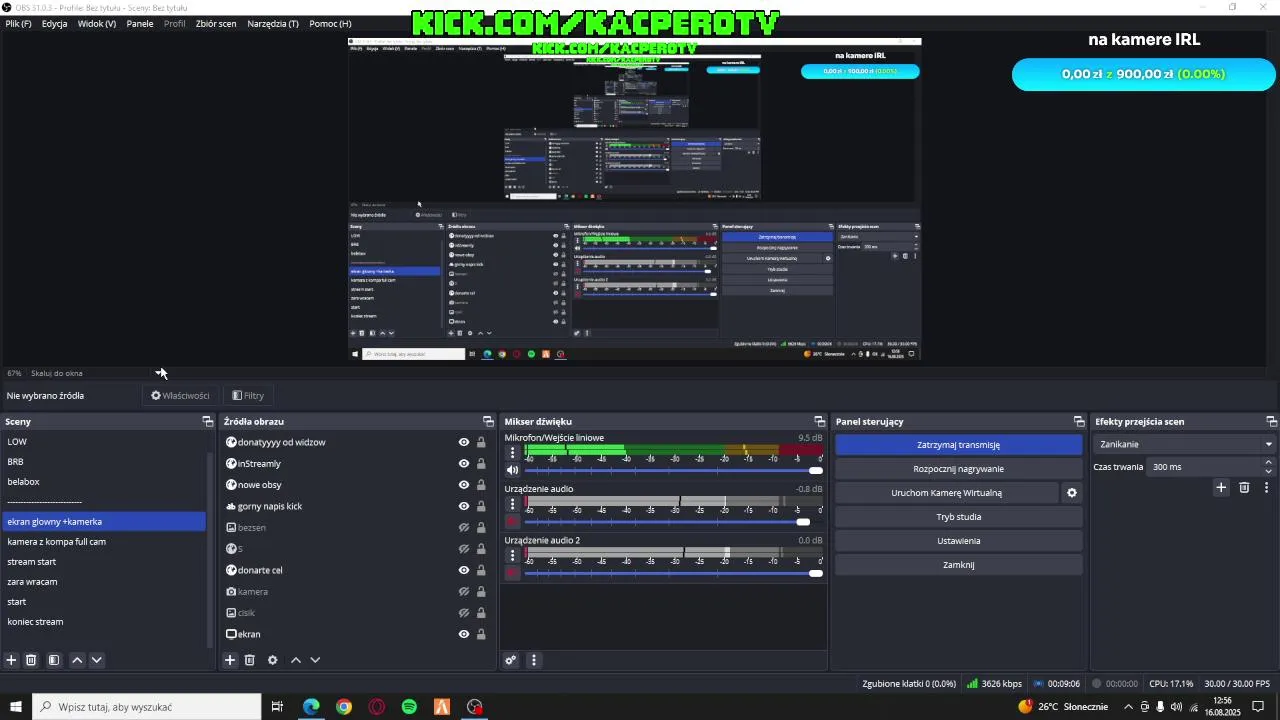Click Filtry button above panels
Image resolution: width=1280 pixels, height=720 pixels.
248,395
